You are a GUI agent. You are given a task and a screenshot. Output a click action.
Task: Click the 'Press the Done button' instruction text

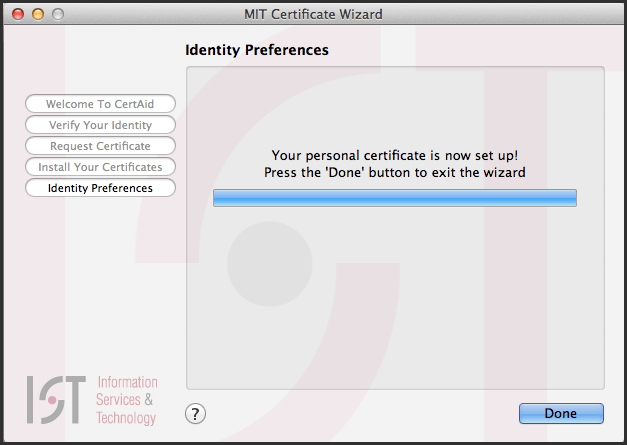[395, 172]
